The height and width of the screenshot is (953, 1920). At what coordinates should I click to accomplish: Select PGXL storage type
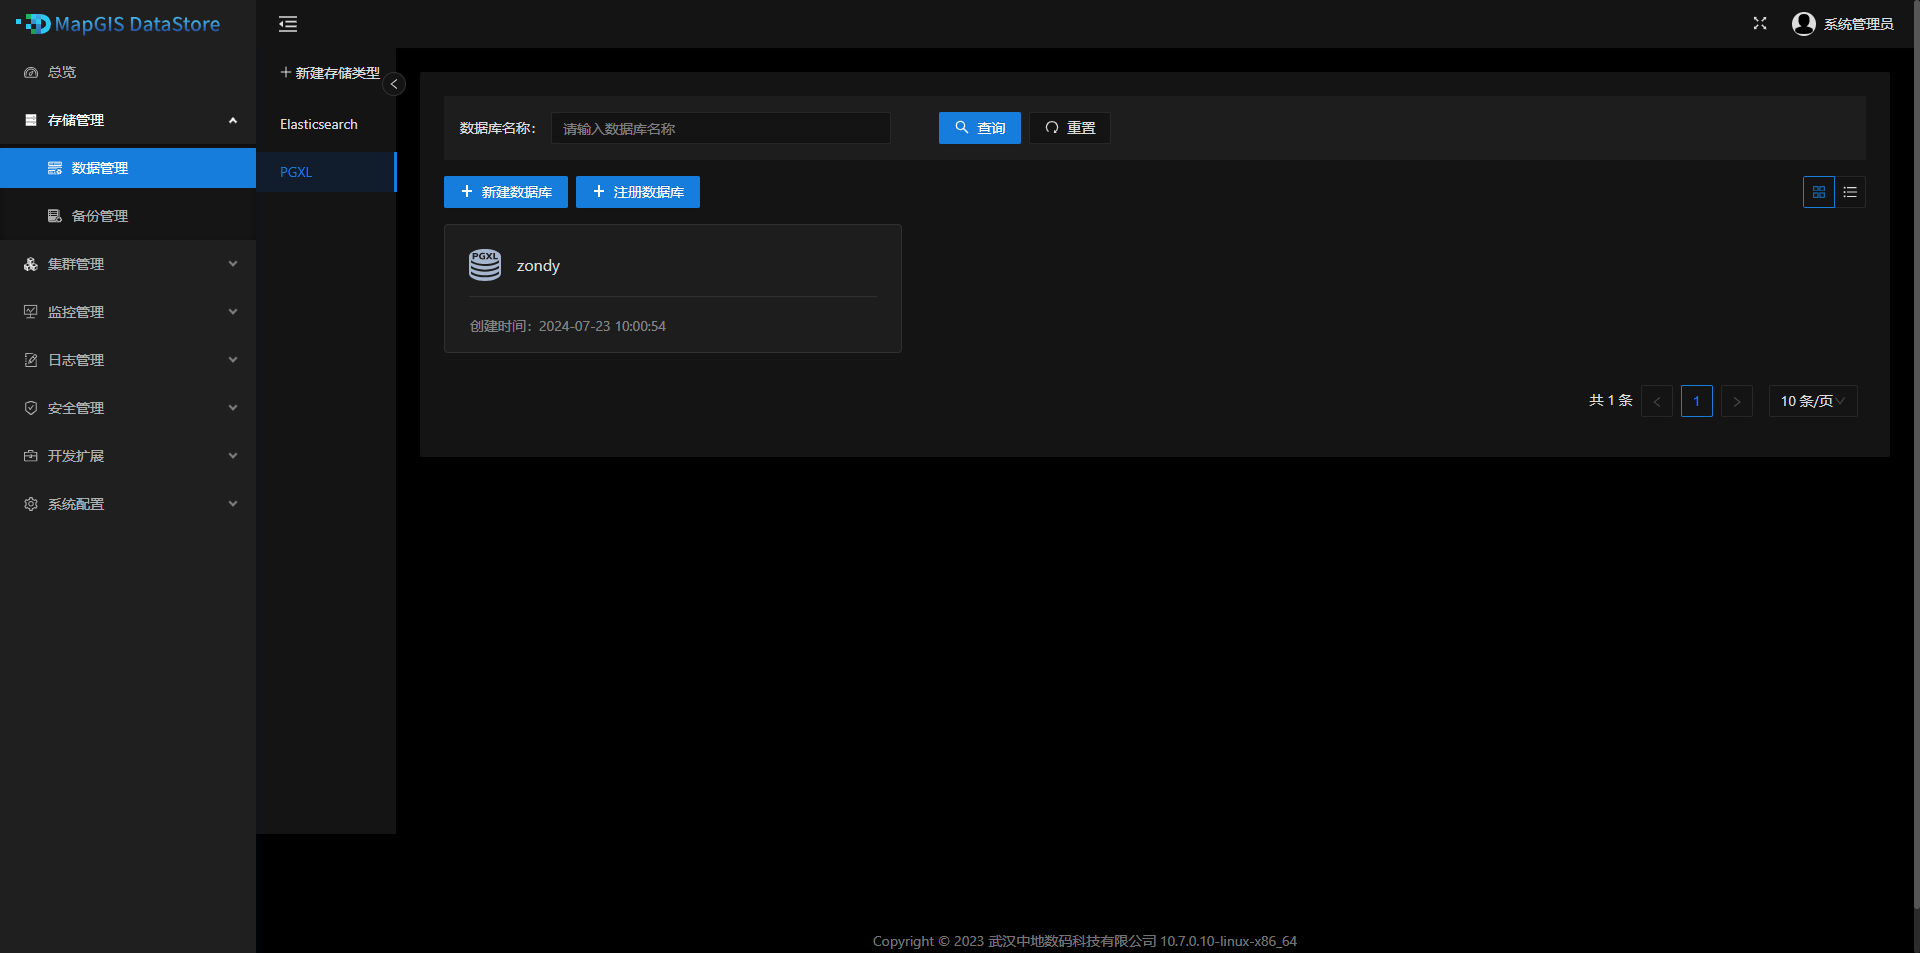click(326, 172)
